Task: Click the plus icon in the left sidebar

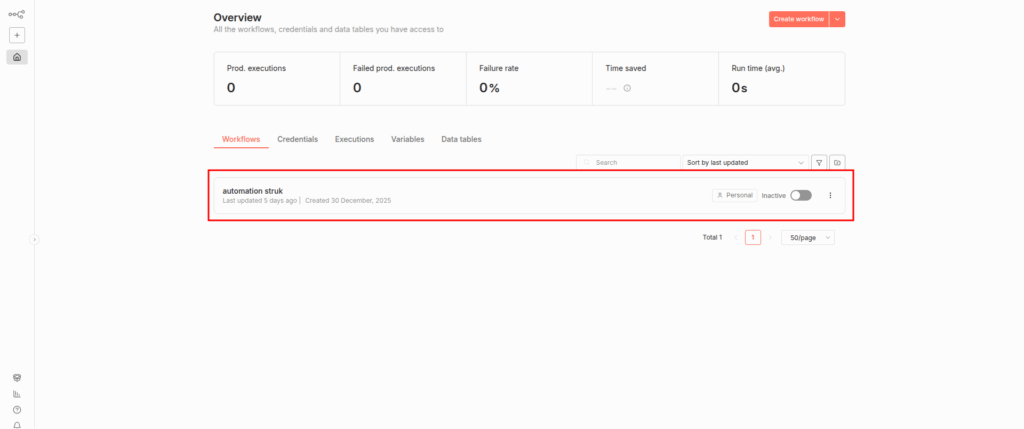Action: pyautogui.click(x=17, y=35)
